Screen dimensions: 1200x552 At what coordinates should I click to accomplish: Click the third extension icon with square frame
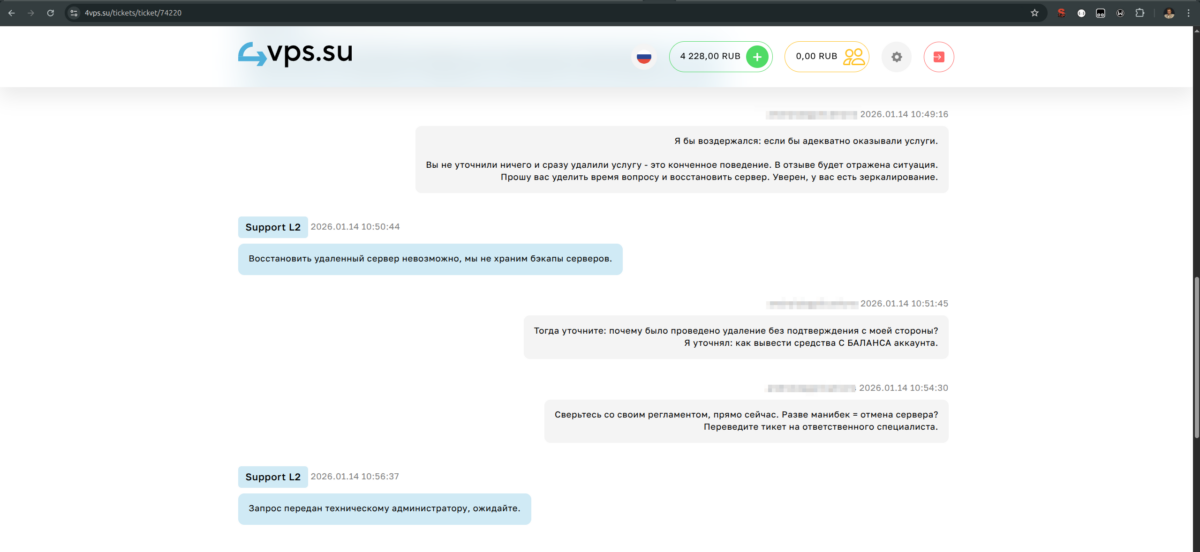[1100, 13]
